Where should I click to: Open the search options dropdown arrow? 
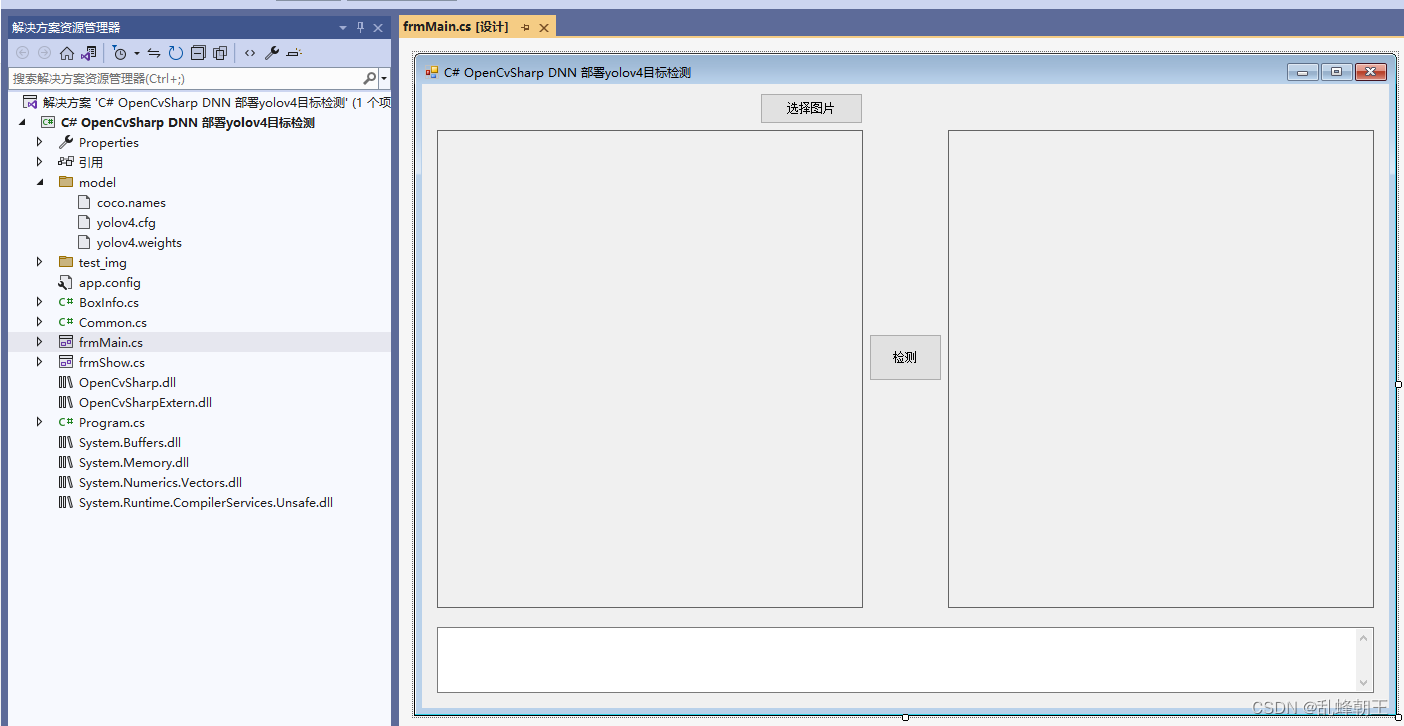coord(384,78)
